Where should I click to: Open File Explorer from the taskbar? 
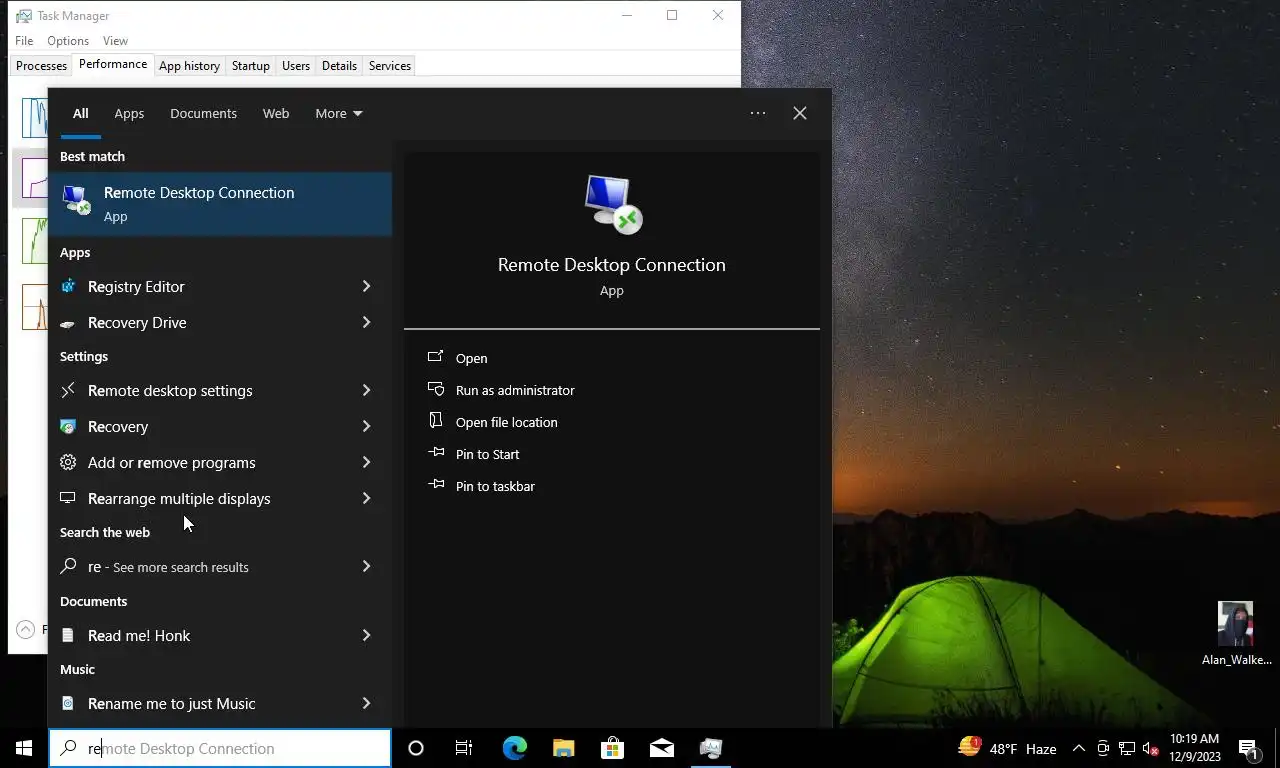[x=564, y=748]
